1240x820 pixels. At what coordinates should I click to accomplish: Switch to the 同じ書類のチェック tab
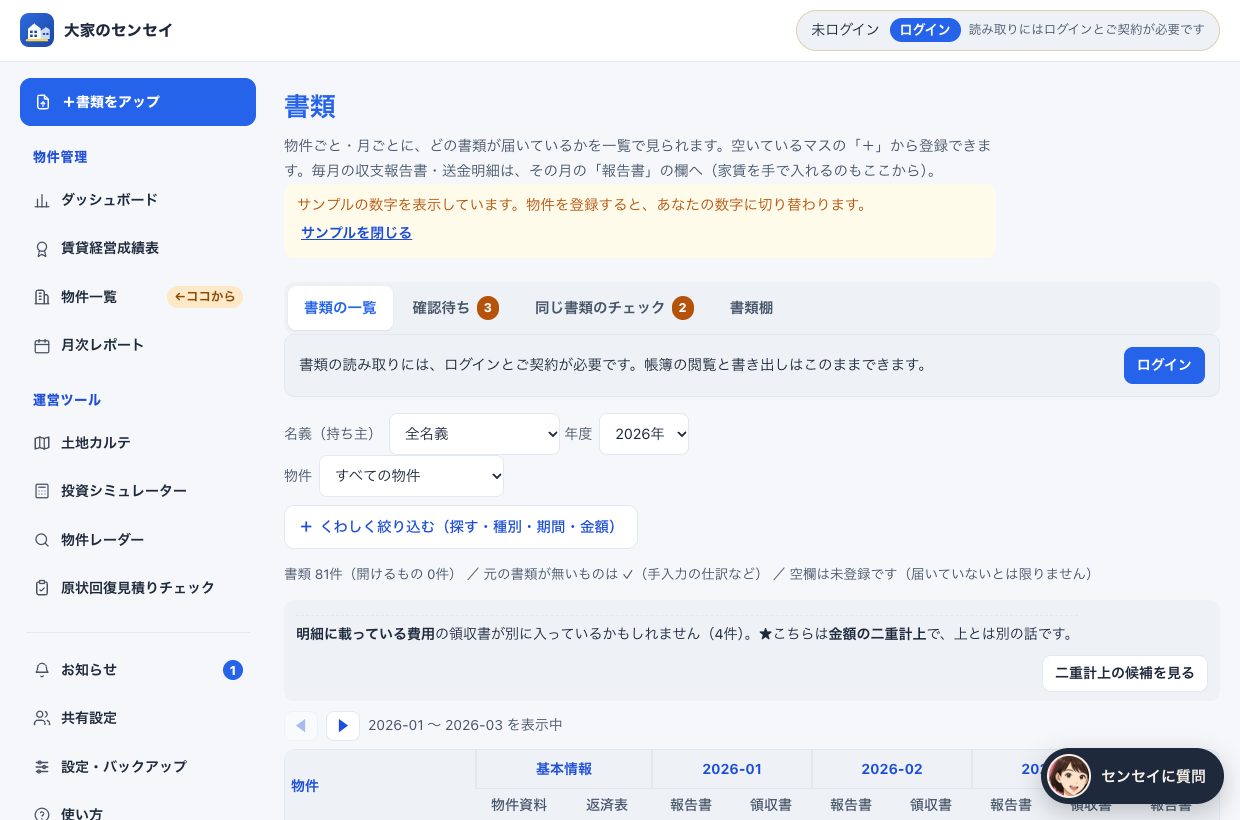[x=614, y=308]
